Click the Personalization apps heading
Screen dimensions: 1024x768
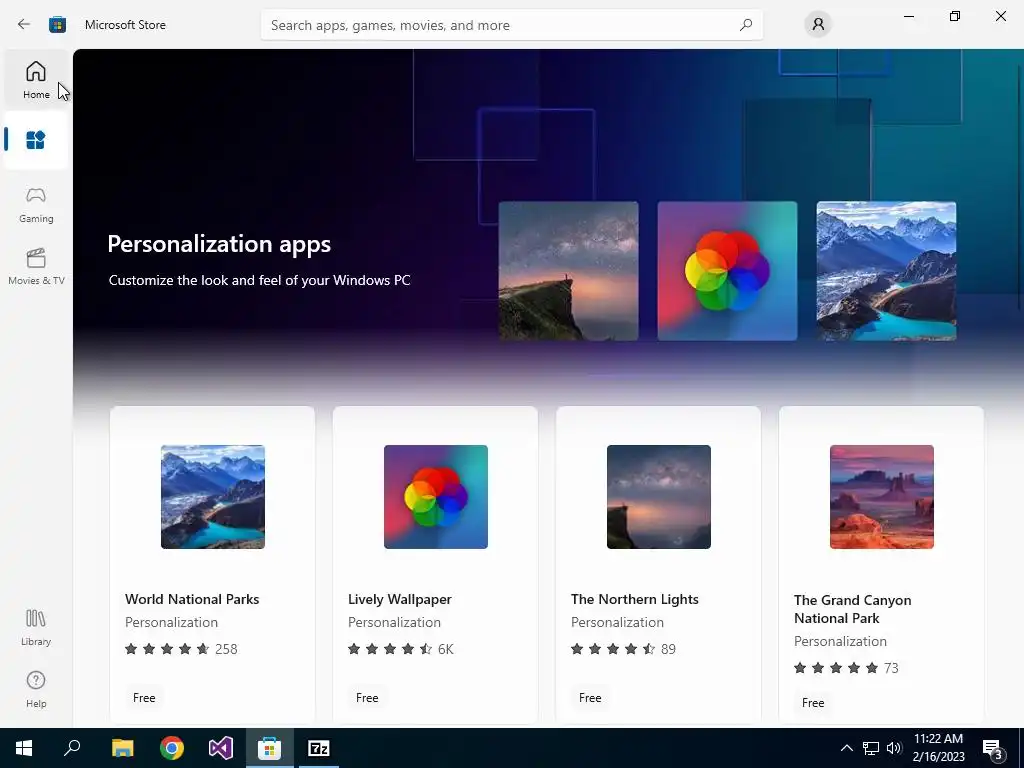pyautogui.click(x=219, y=244)
